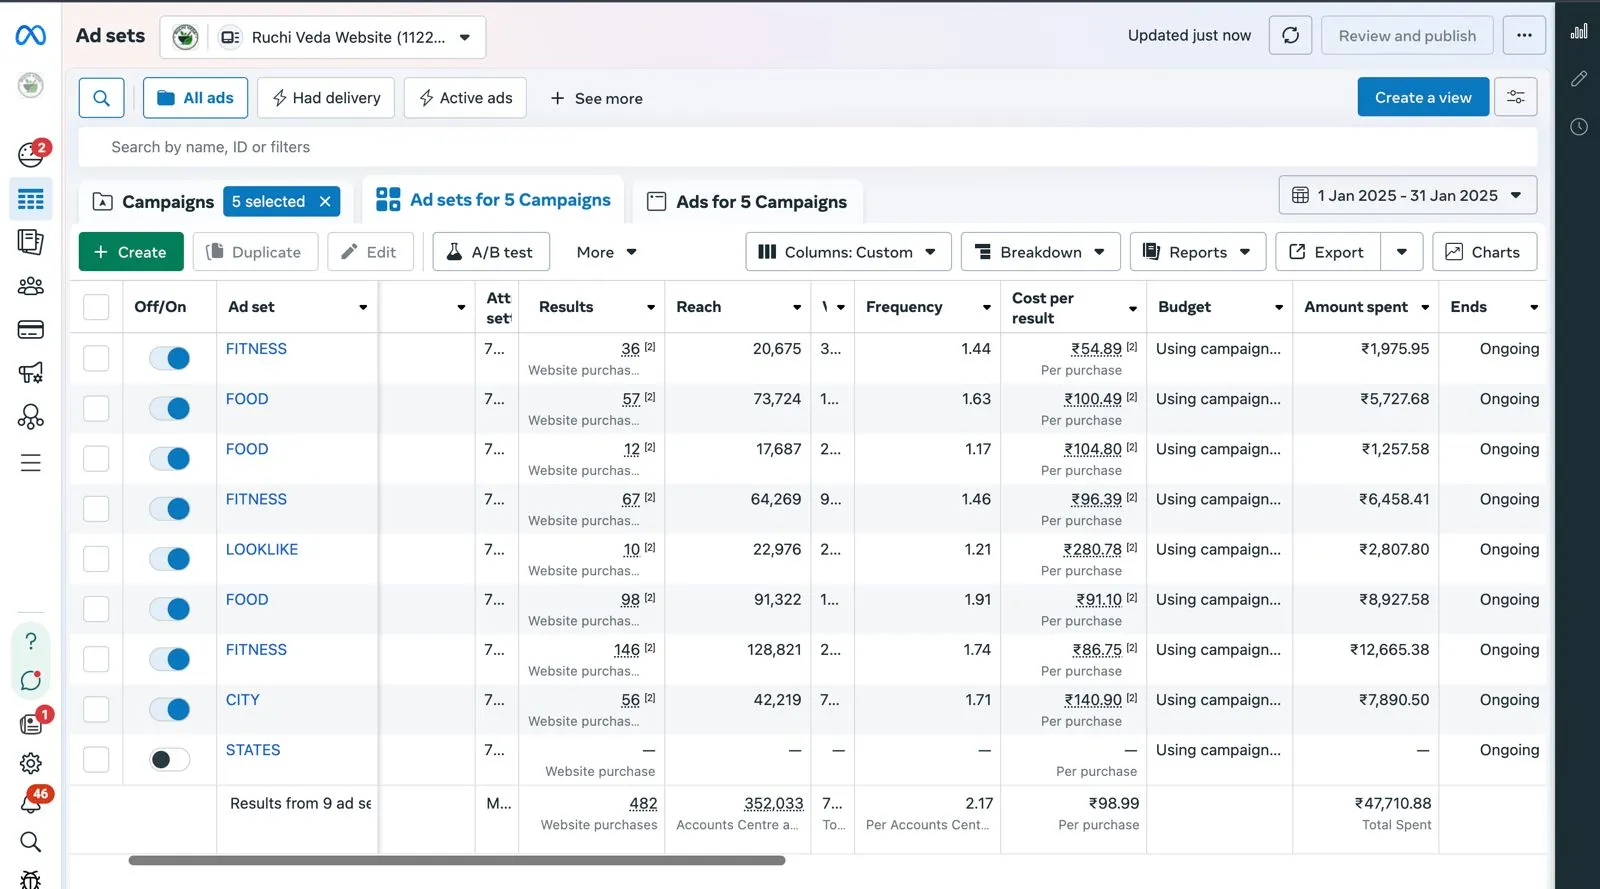Open the Audiences icon in left sidebar
The width and height of the screenshot is (1600, 889).
click(31, 287)
